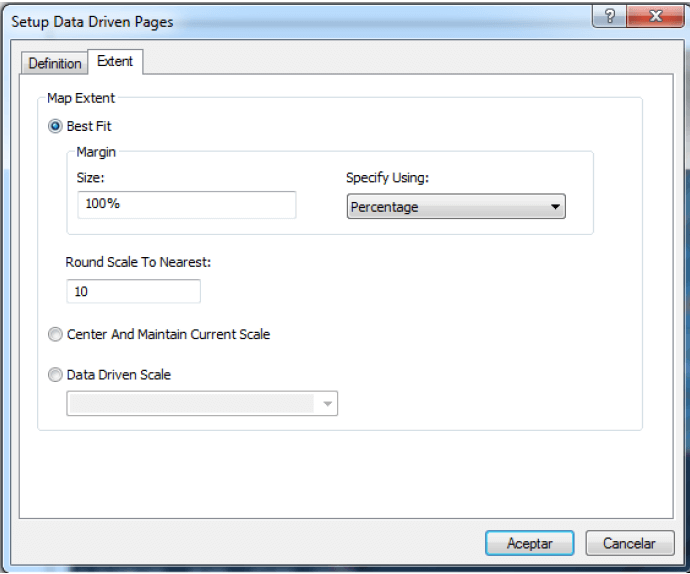Switch to the Definition tab

pyautogui.click(x=55, y=63)
